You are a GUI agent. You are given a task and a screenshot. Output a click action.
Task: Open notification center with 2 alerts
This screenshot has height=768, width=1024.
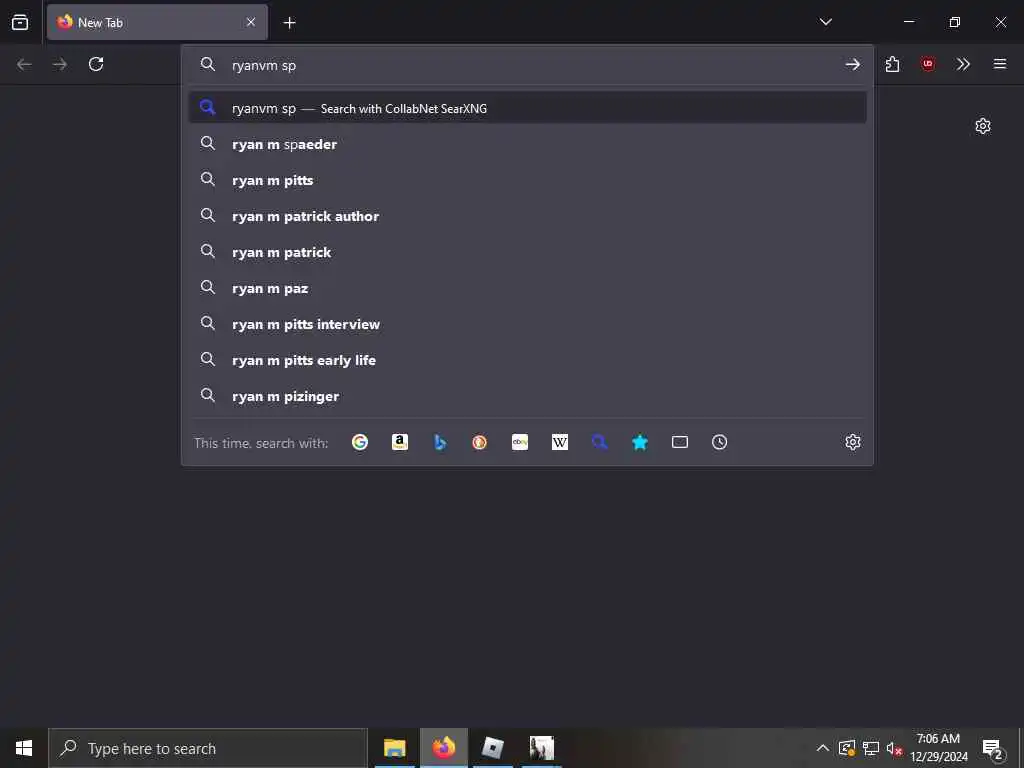pyautogui.click(x=993, y=749)
